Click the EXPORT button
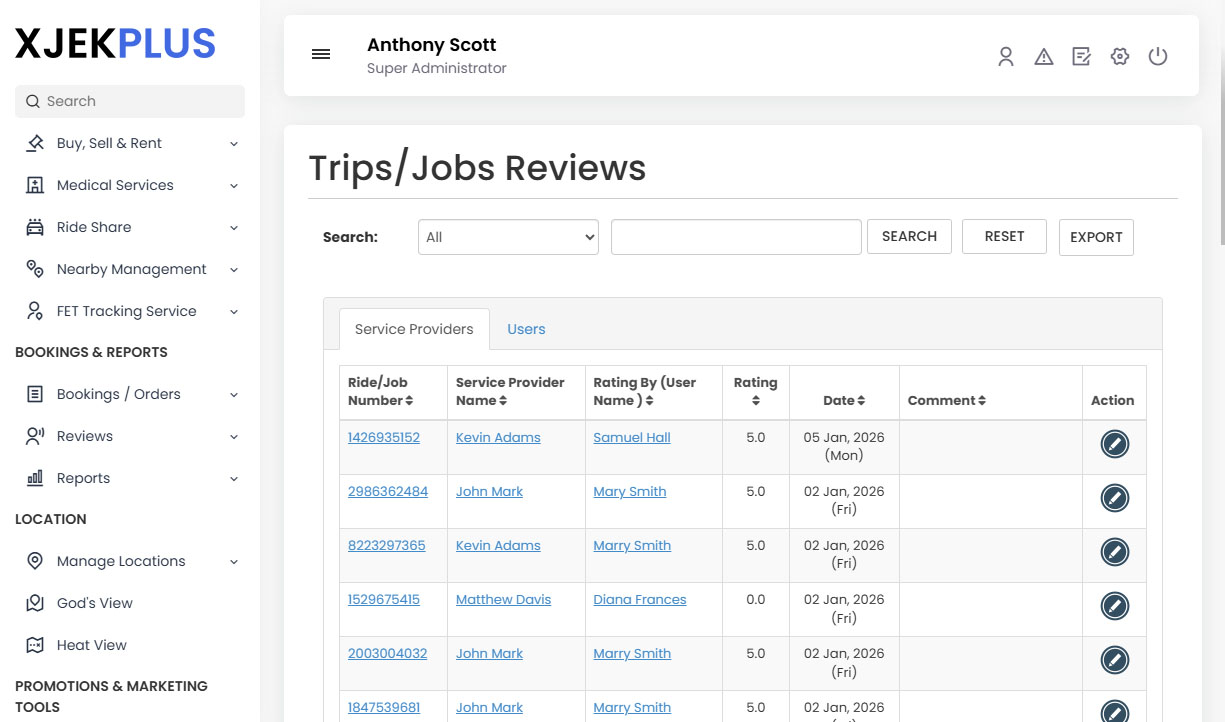 tap(1096, 237)
